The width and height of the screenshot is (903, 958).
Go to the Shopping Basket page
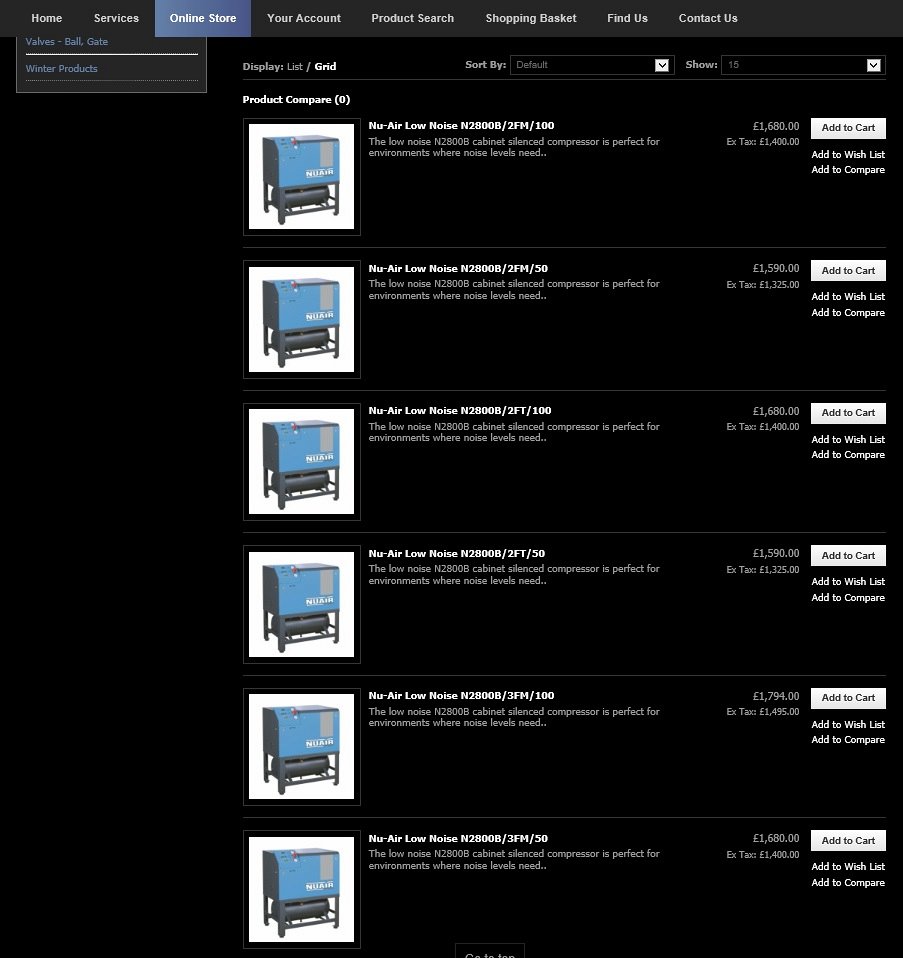pyautogui.click(x=530, y=18)
